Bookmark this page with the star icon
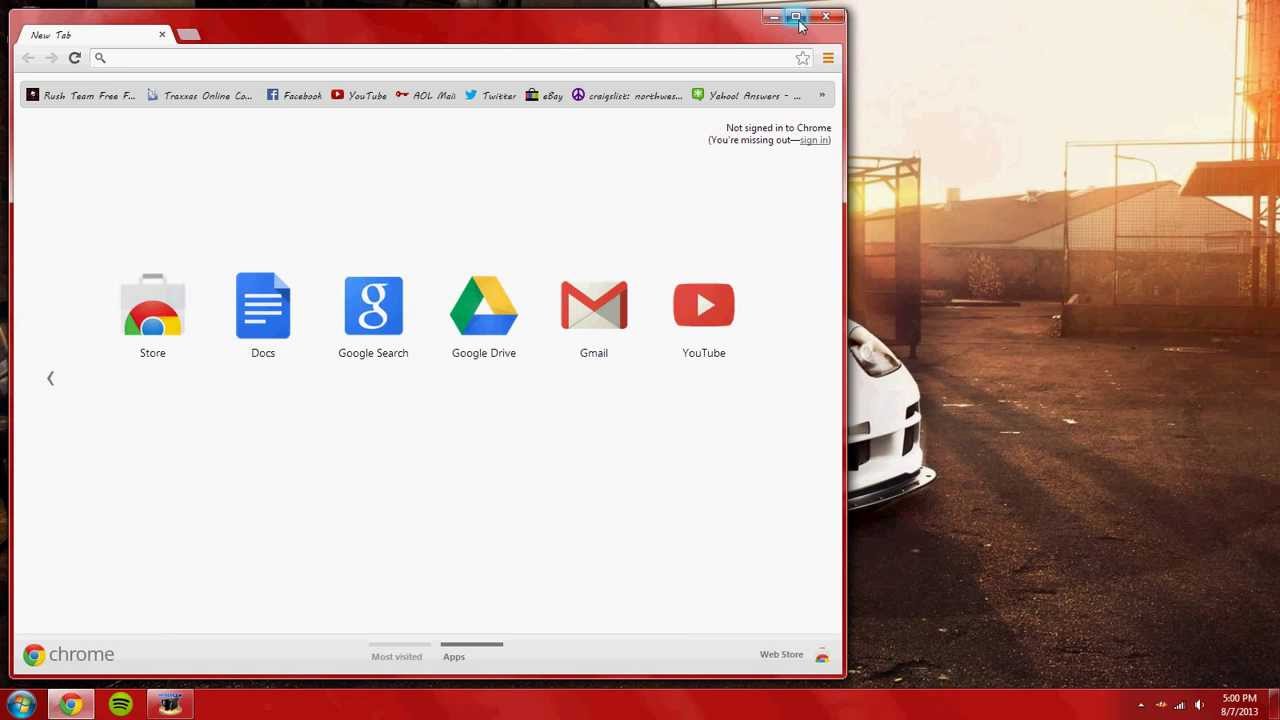The height and width of the screenshot is (720, 1280). point(803,58)
